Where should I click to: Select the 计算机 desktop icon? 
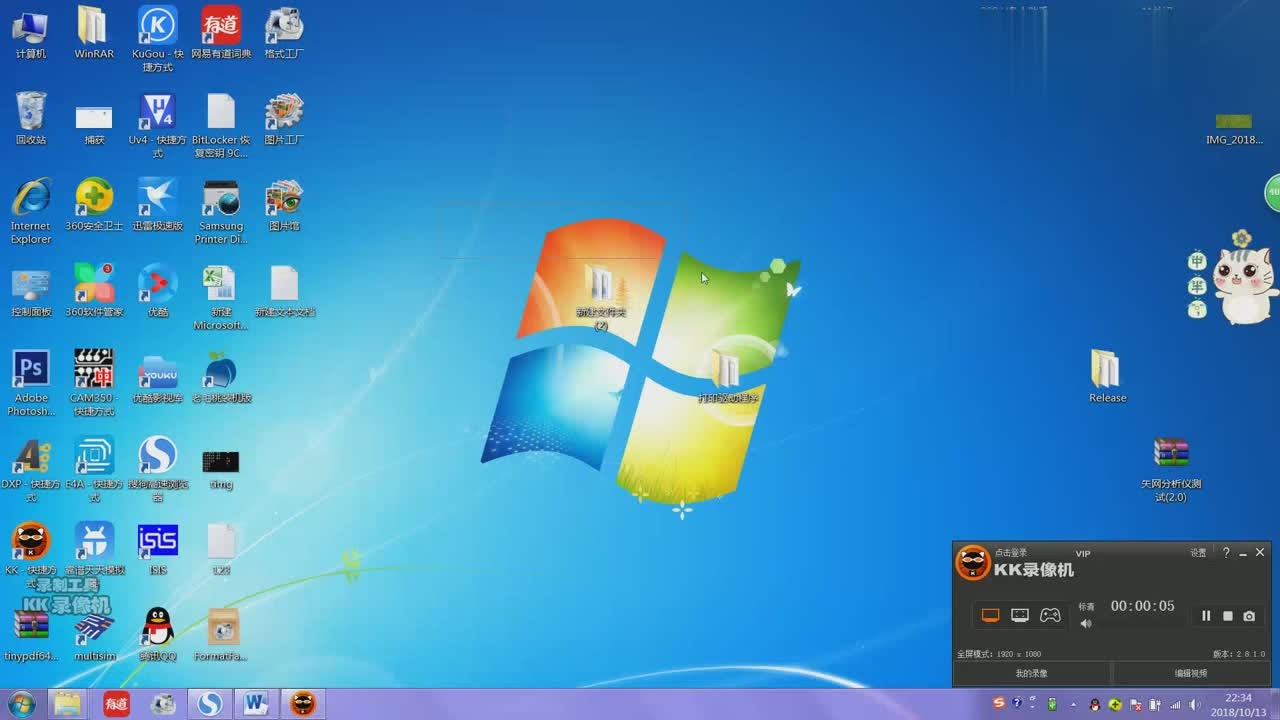click(x=31, y=34)
